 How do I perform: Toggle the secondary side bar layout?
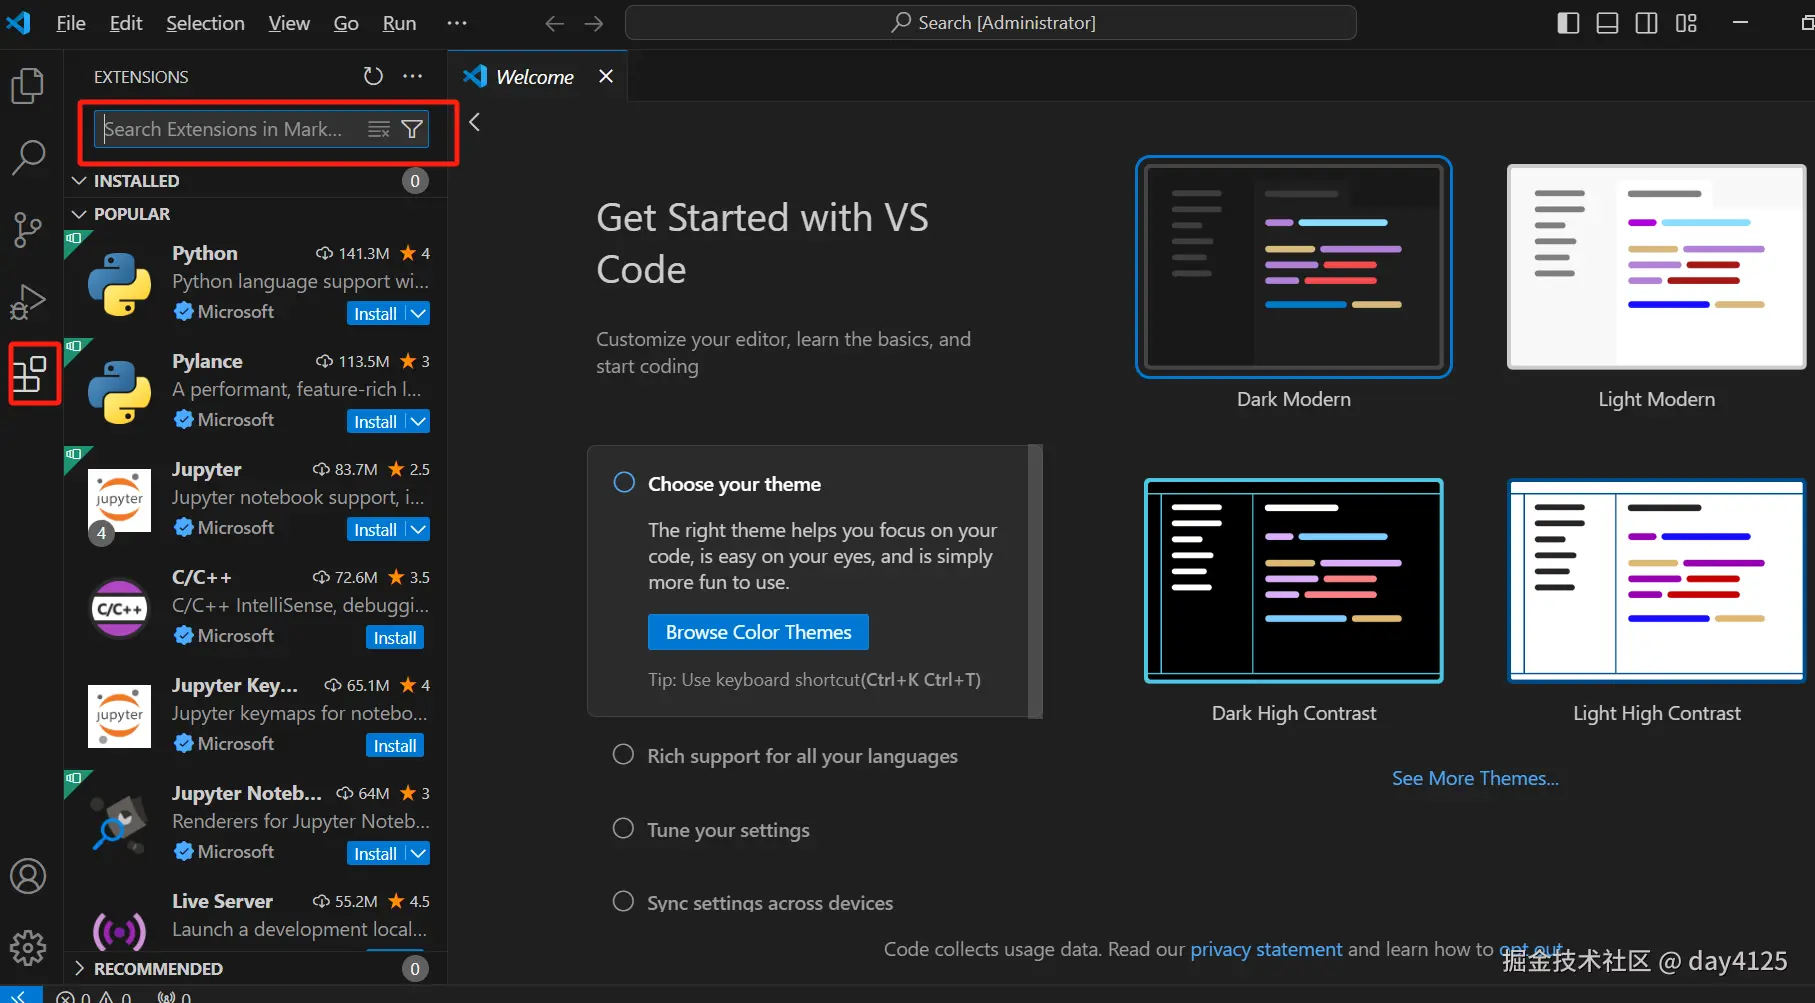pyautogui.click(x=1646, y=23)
